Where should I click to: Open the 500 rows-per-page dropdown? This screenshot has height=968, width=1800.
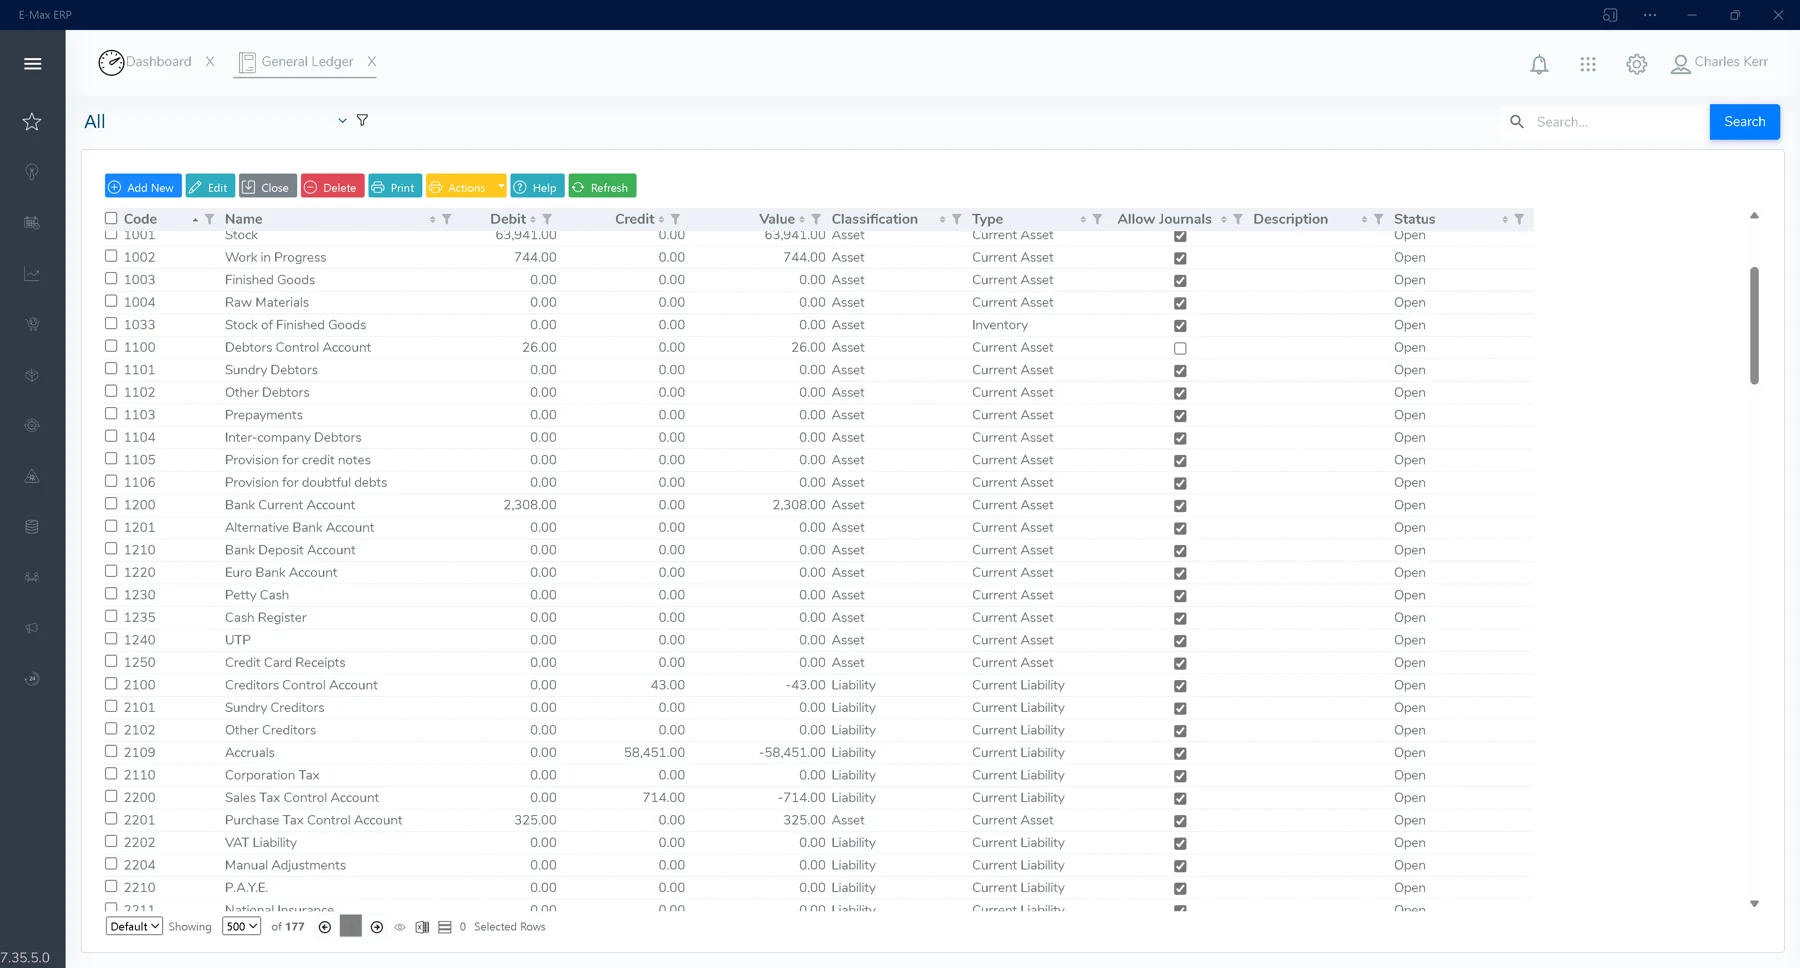(241, 927)
